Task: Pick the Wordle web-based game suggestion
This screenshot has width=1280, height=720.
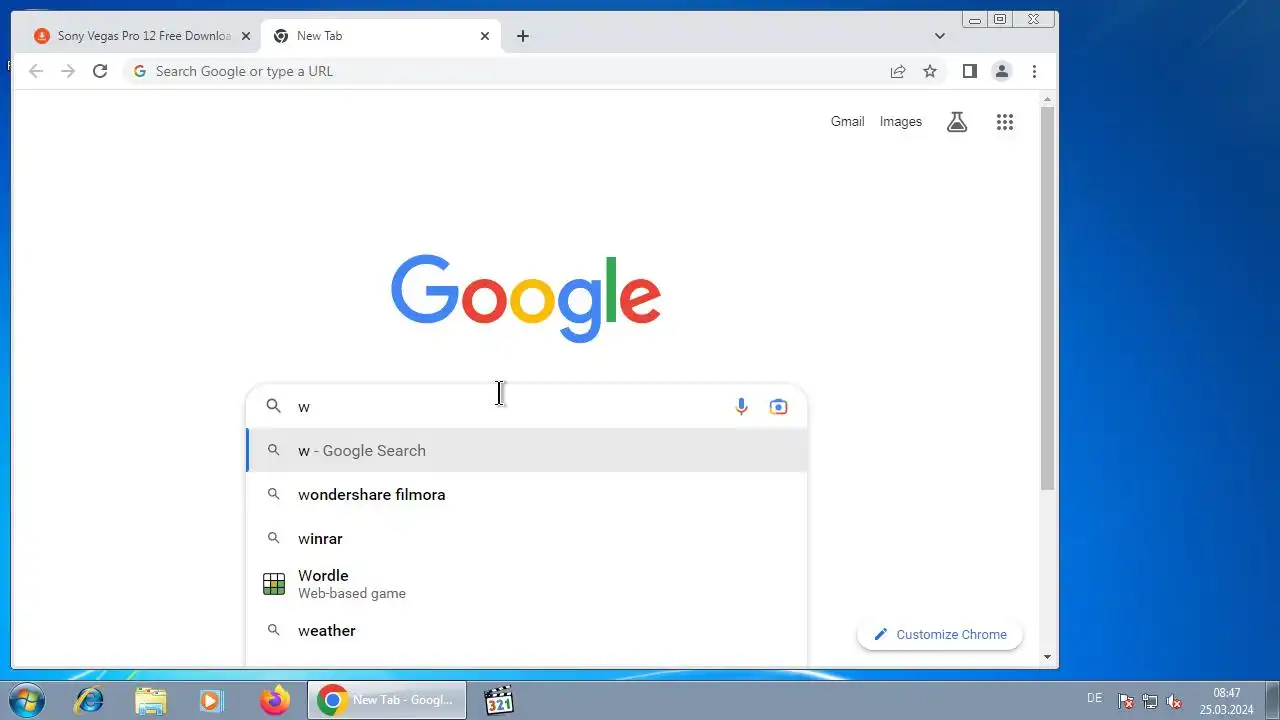Action: pos(527,584)
